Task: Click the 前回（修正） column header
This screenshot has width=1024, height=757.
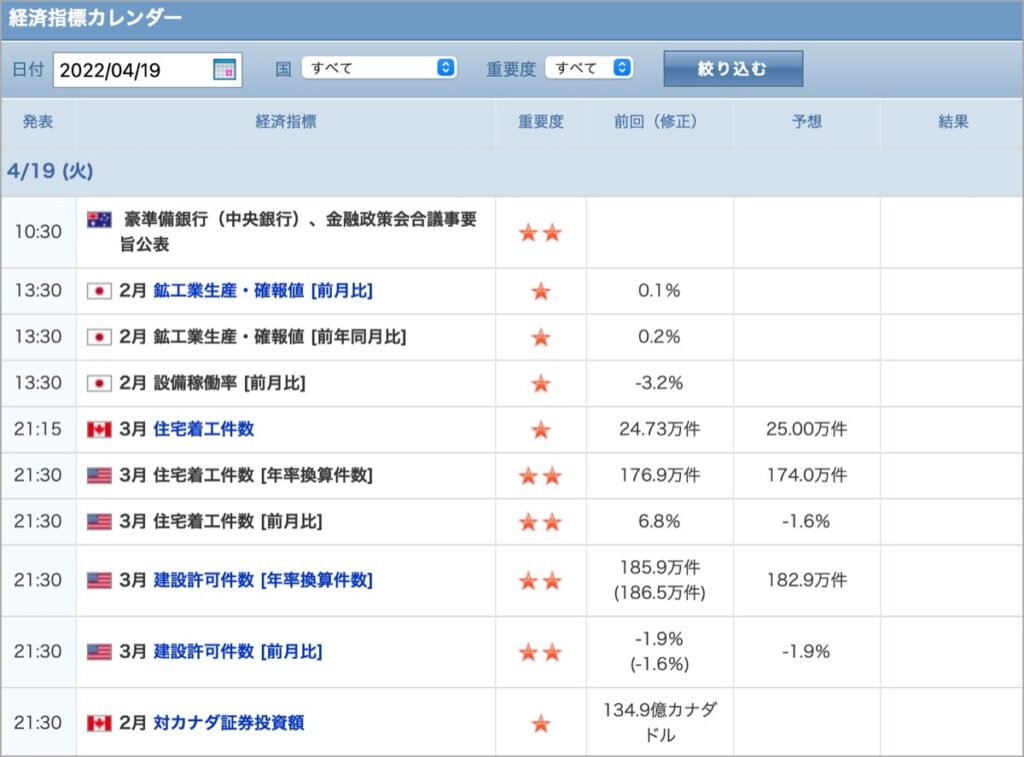Action: click(659, 121)
